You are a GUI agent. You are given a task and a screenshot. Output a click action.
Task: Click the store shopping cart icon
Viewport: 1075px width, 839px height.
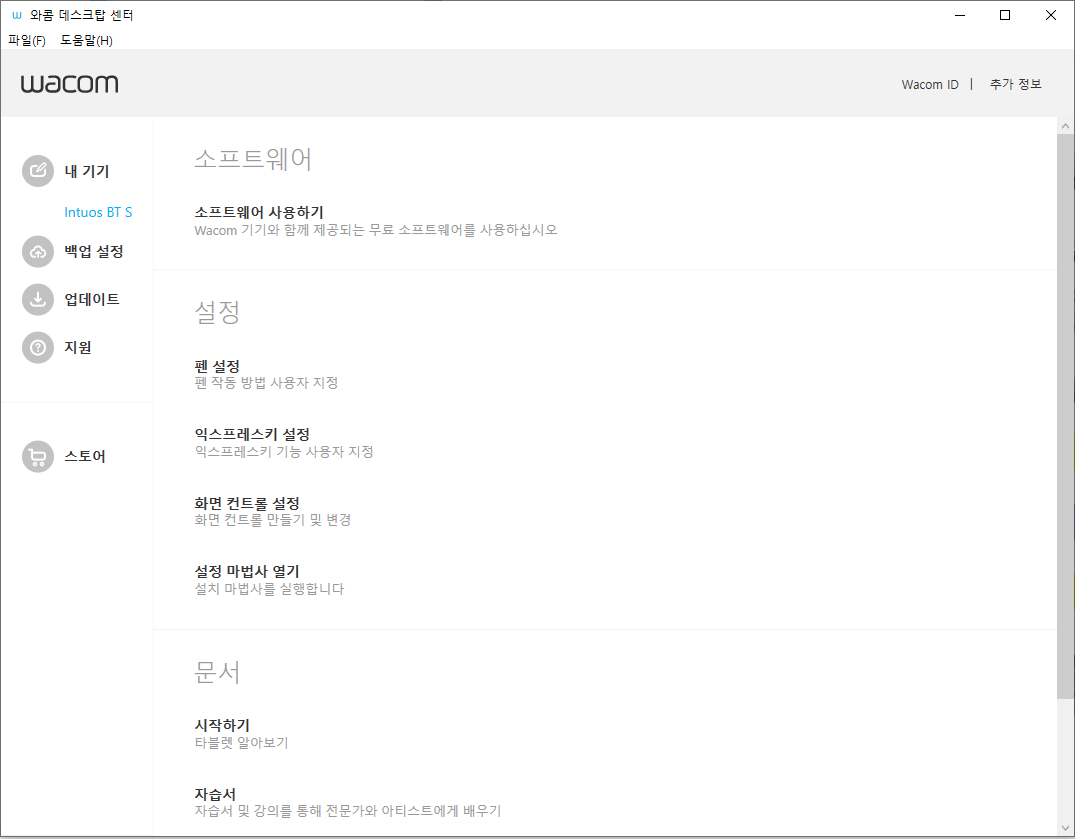pos(38,457)
